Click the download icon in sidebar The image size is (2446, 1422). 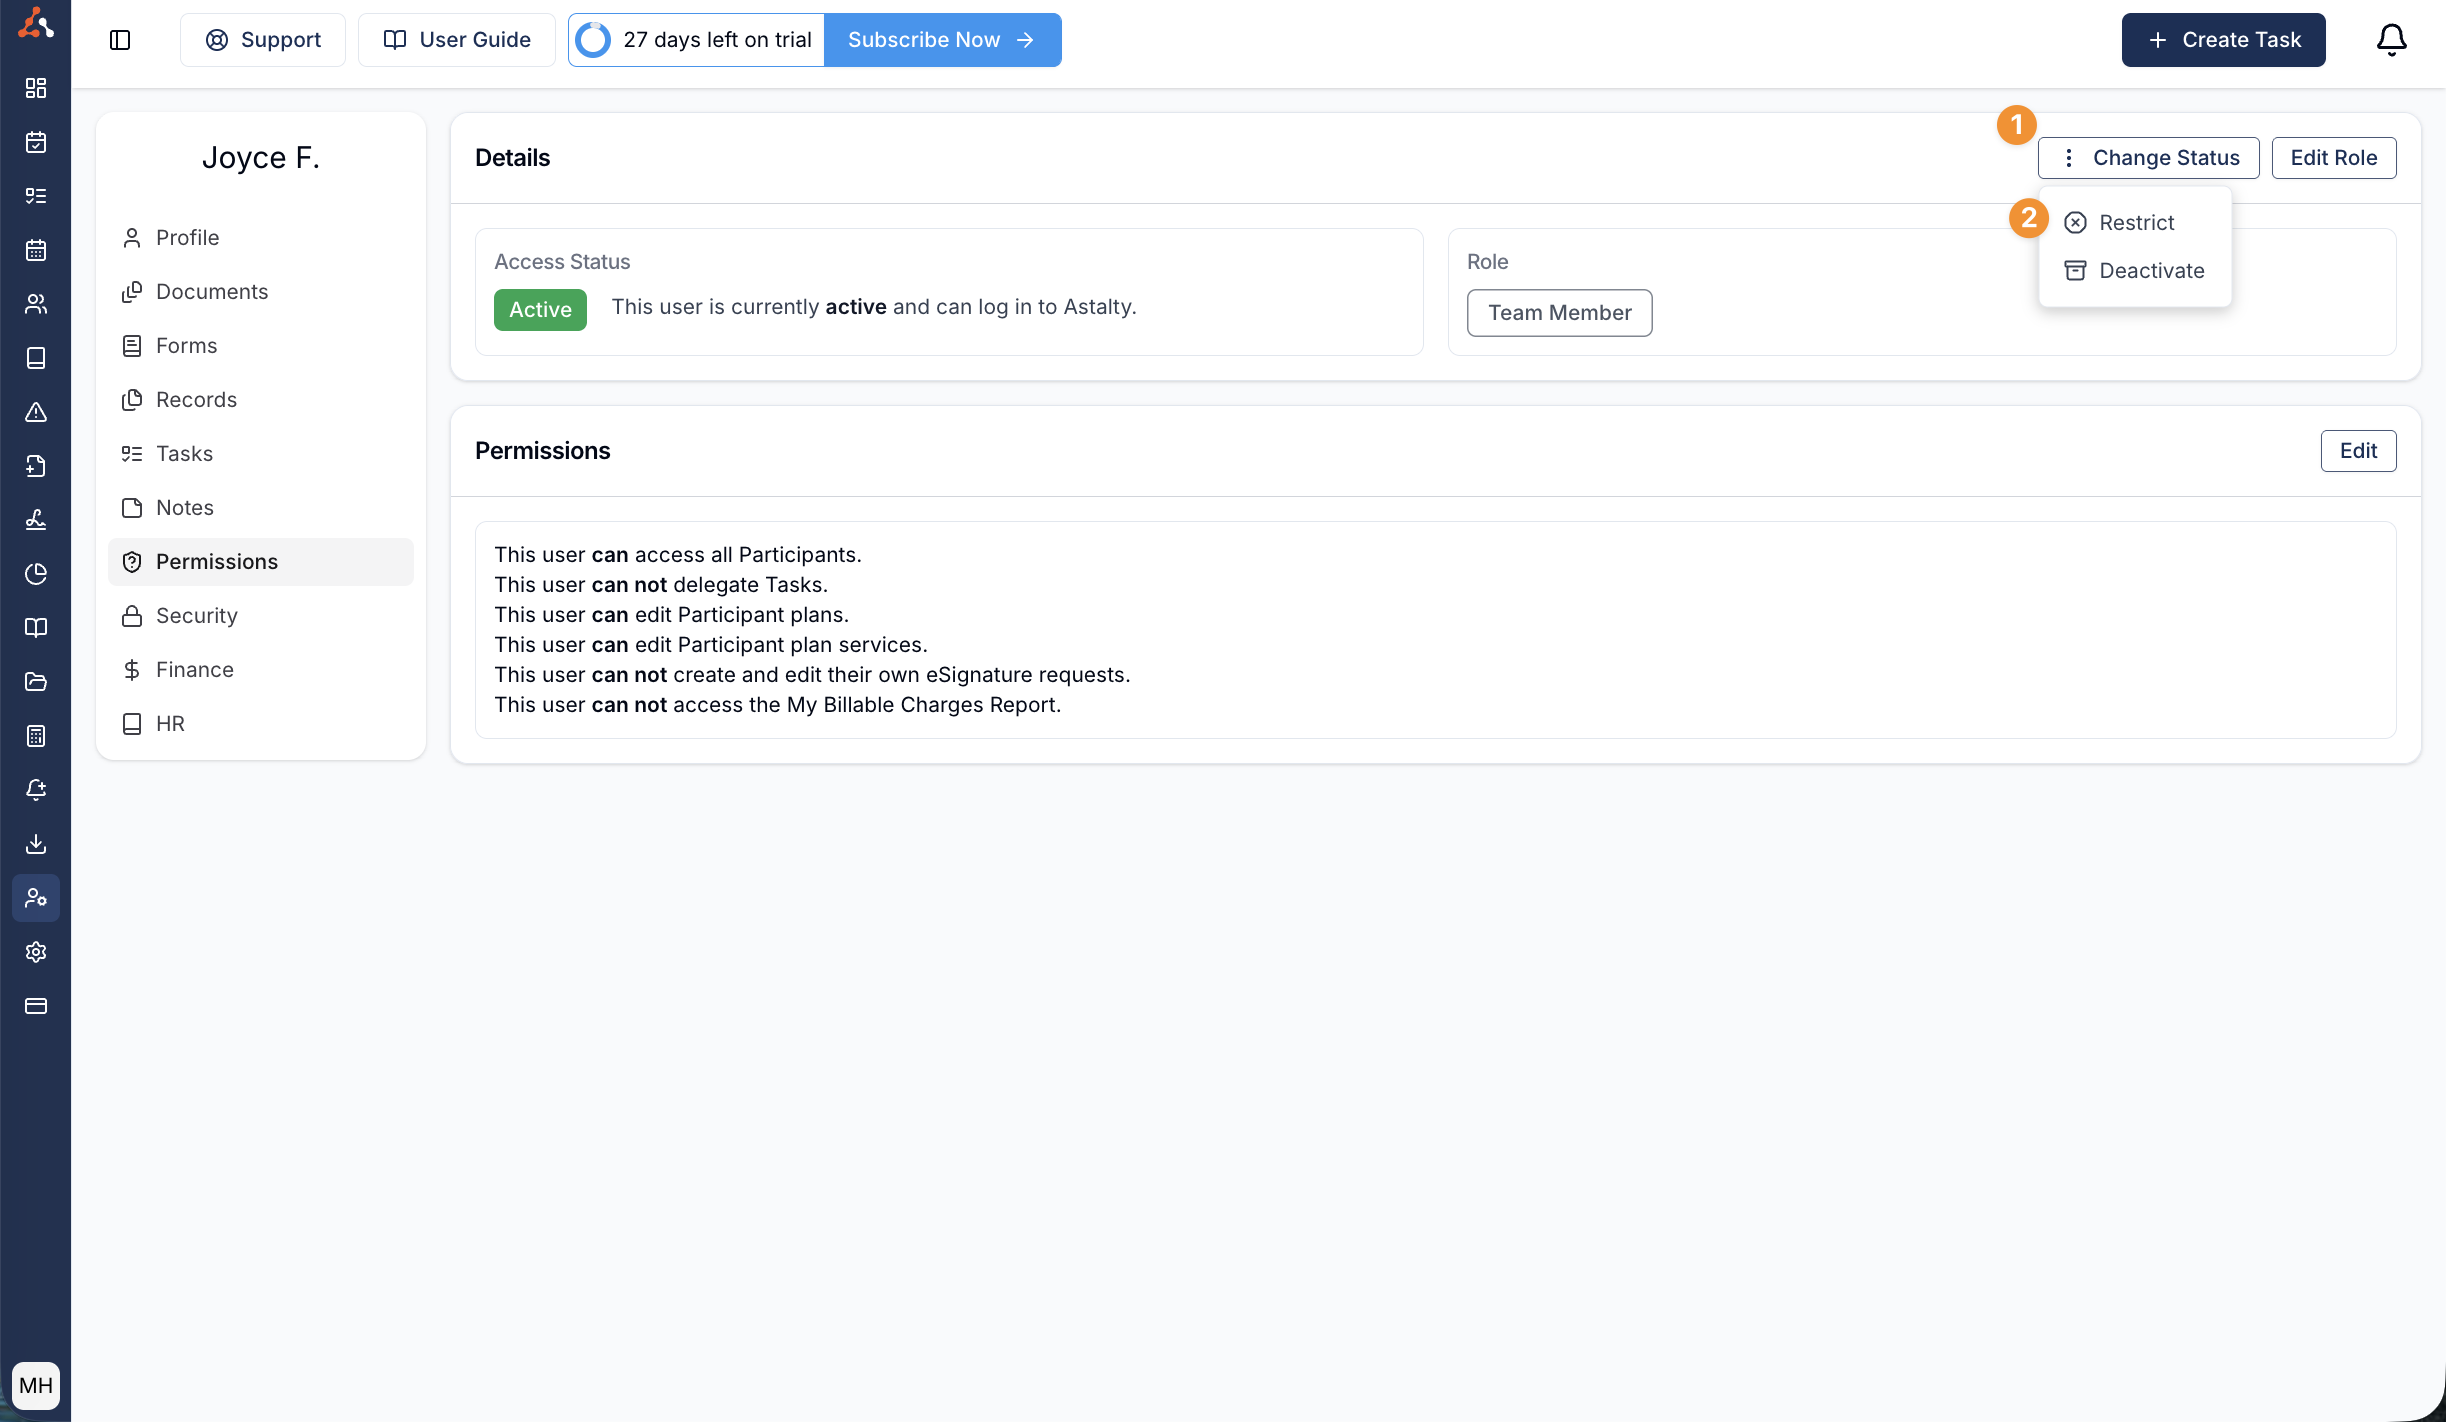tap(36, 844)
